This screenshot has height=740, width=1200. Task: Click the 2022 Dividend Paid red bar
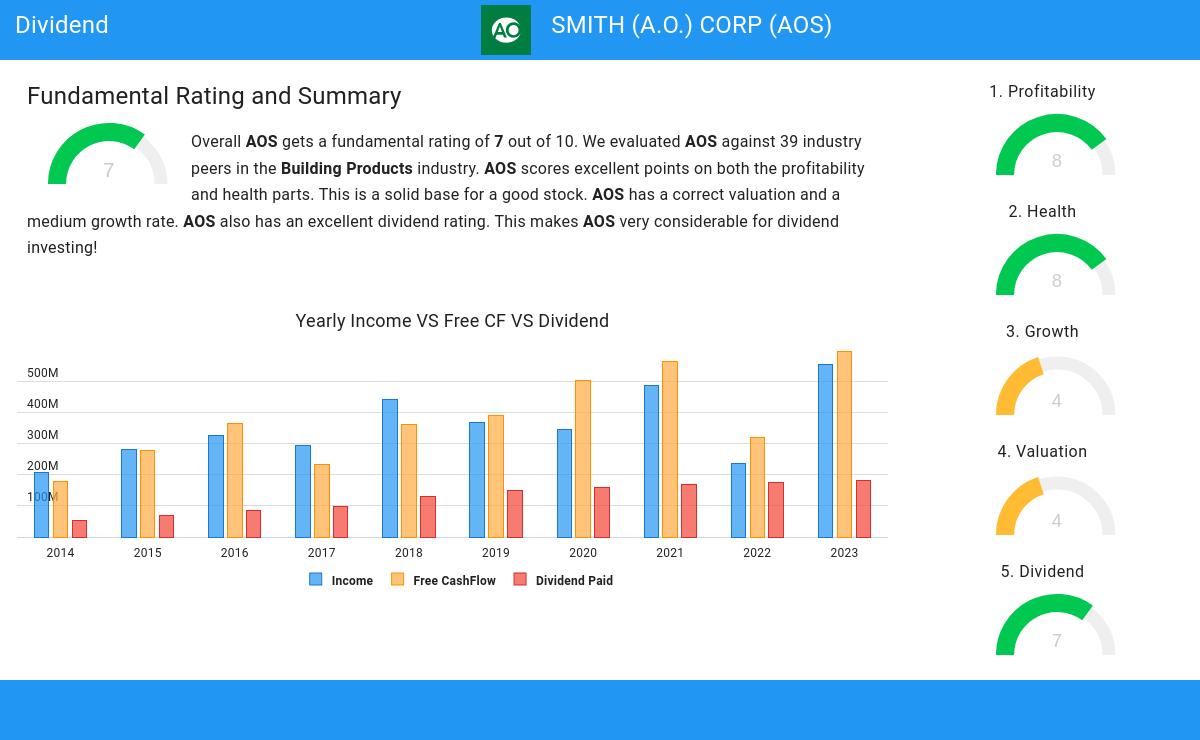tap(776, 510)
